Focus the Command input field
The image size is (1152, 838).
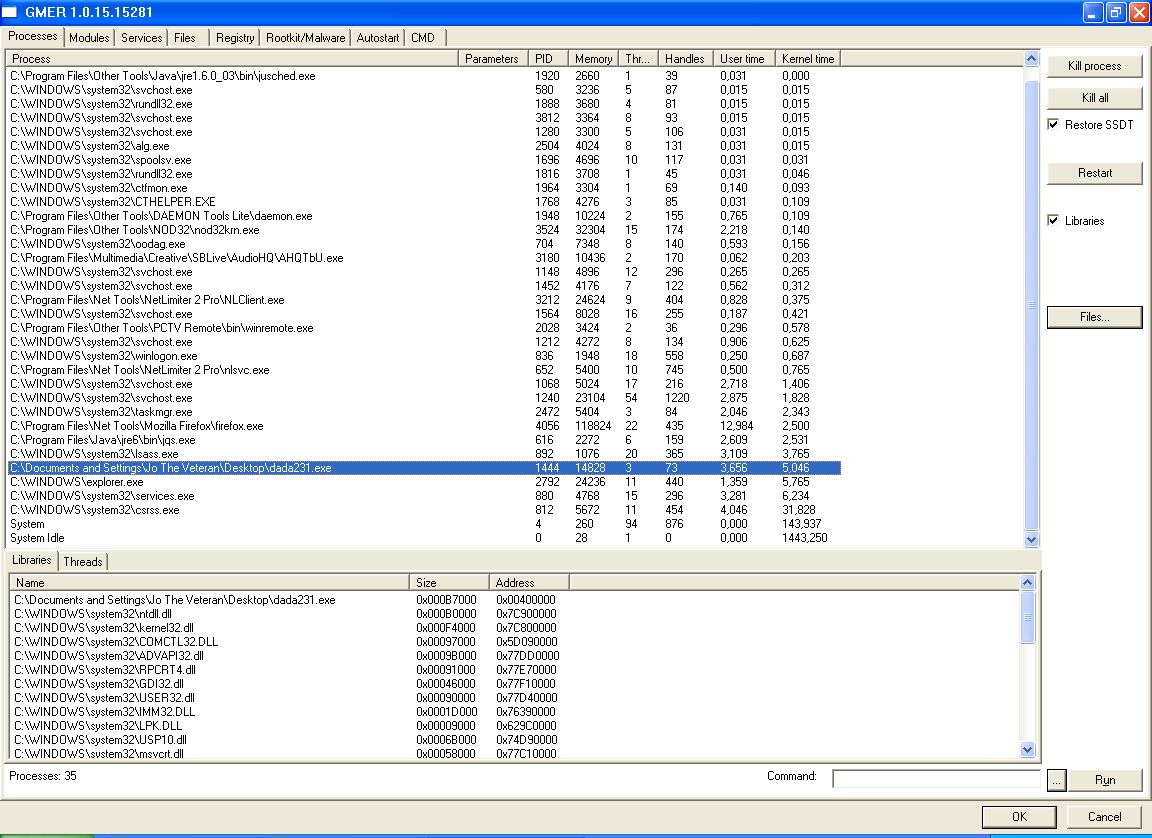click(936, 779)
